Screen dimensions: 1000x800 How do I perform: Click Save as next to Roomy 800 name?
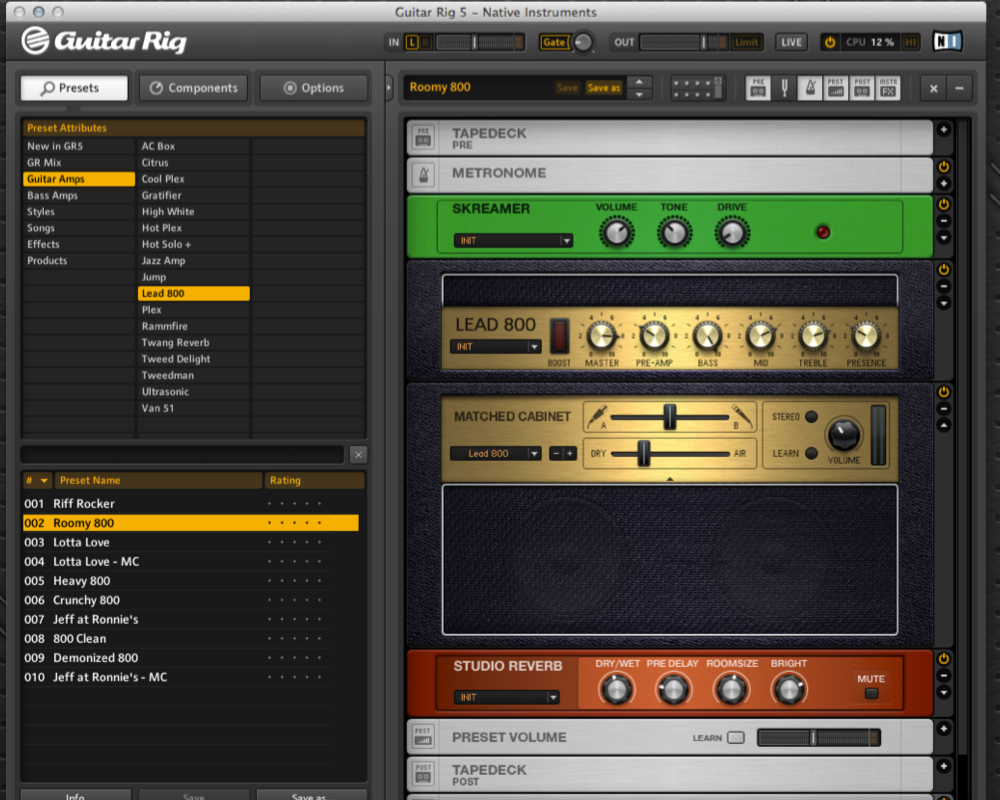coord(603,88)
